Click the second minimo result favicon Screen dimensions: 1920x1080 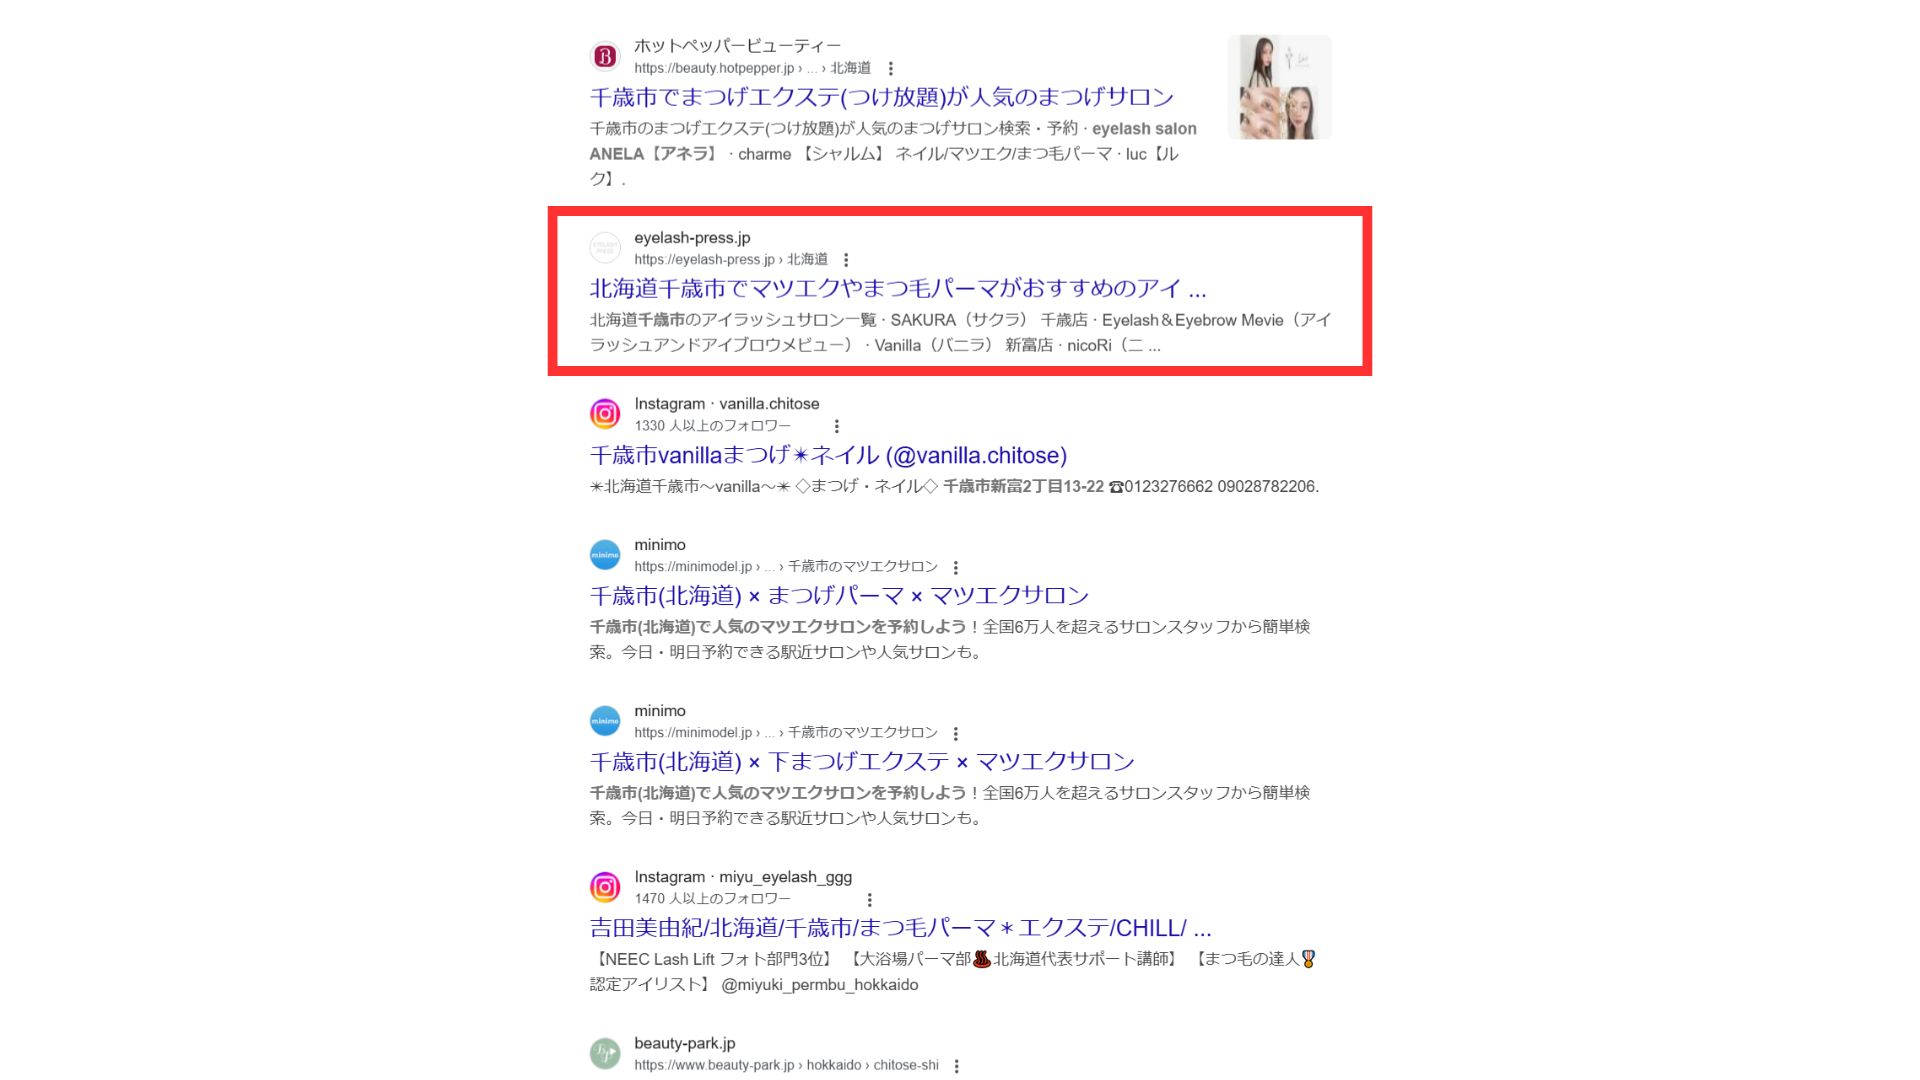[605, 721]
